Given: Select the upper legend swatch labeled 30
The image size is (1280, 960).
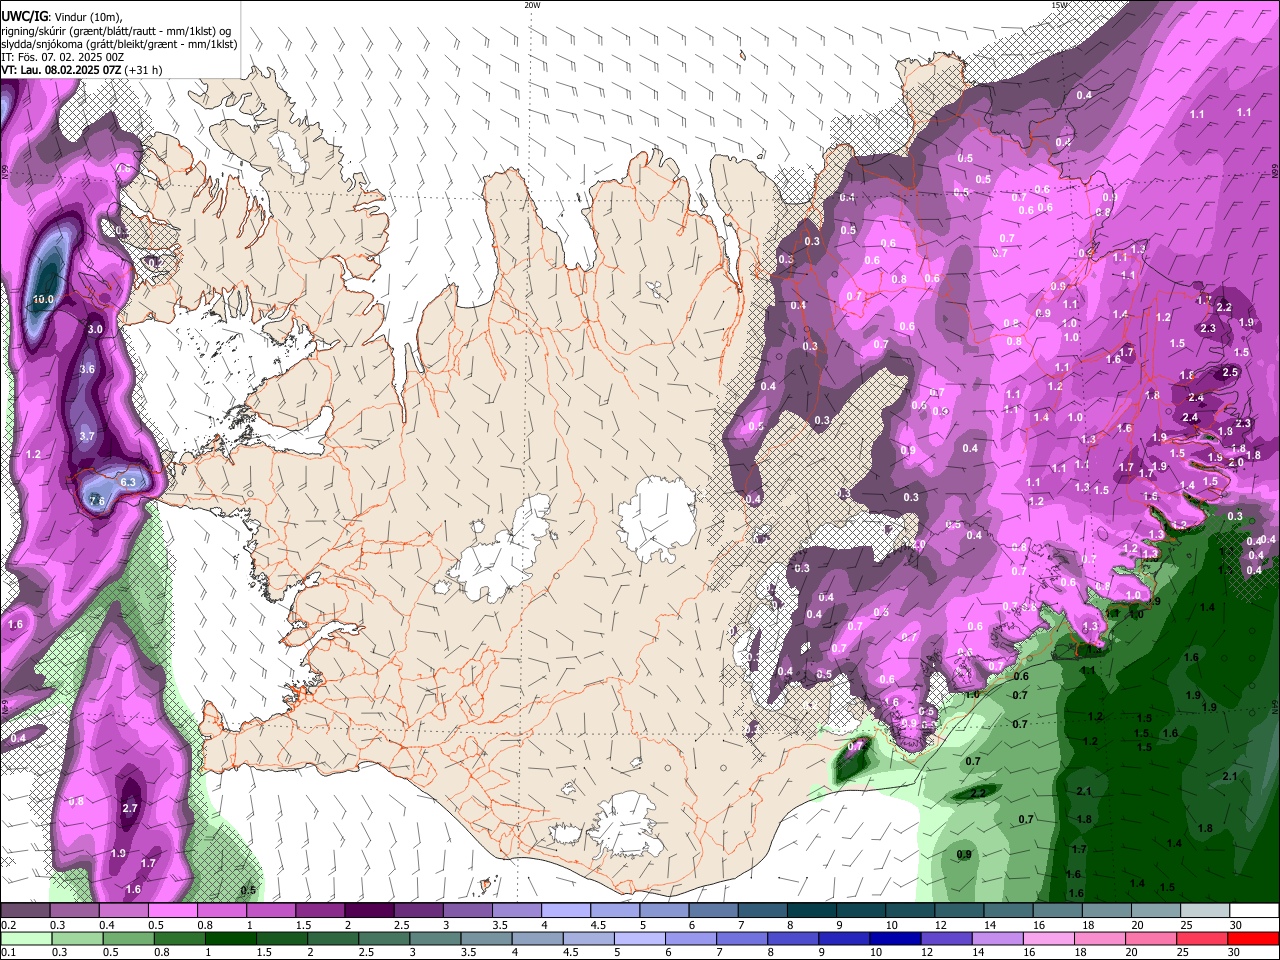Looking at the screenshot, I should click(1253, 911).
